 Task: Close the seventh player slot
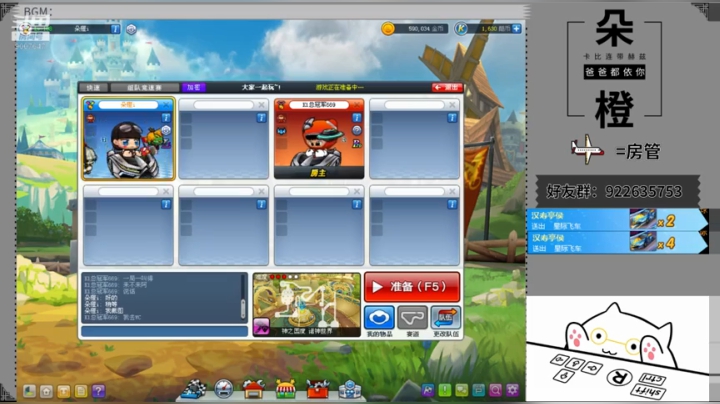[x=357, y=191]
